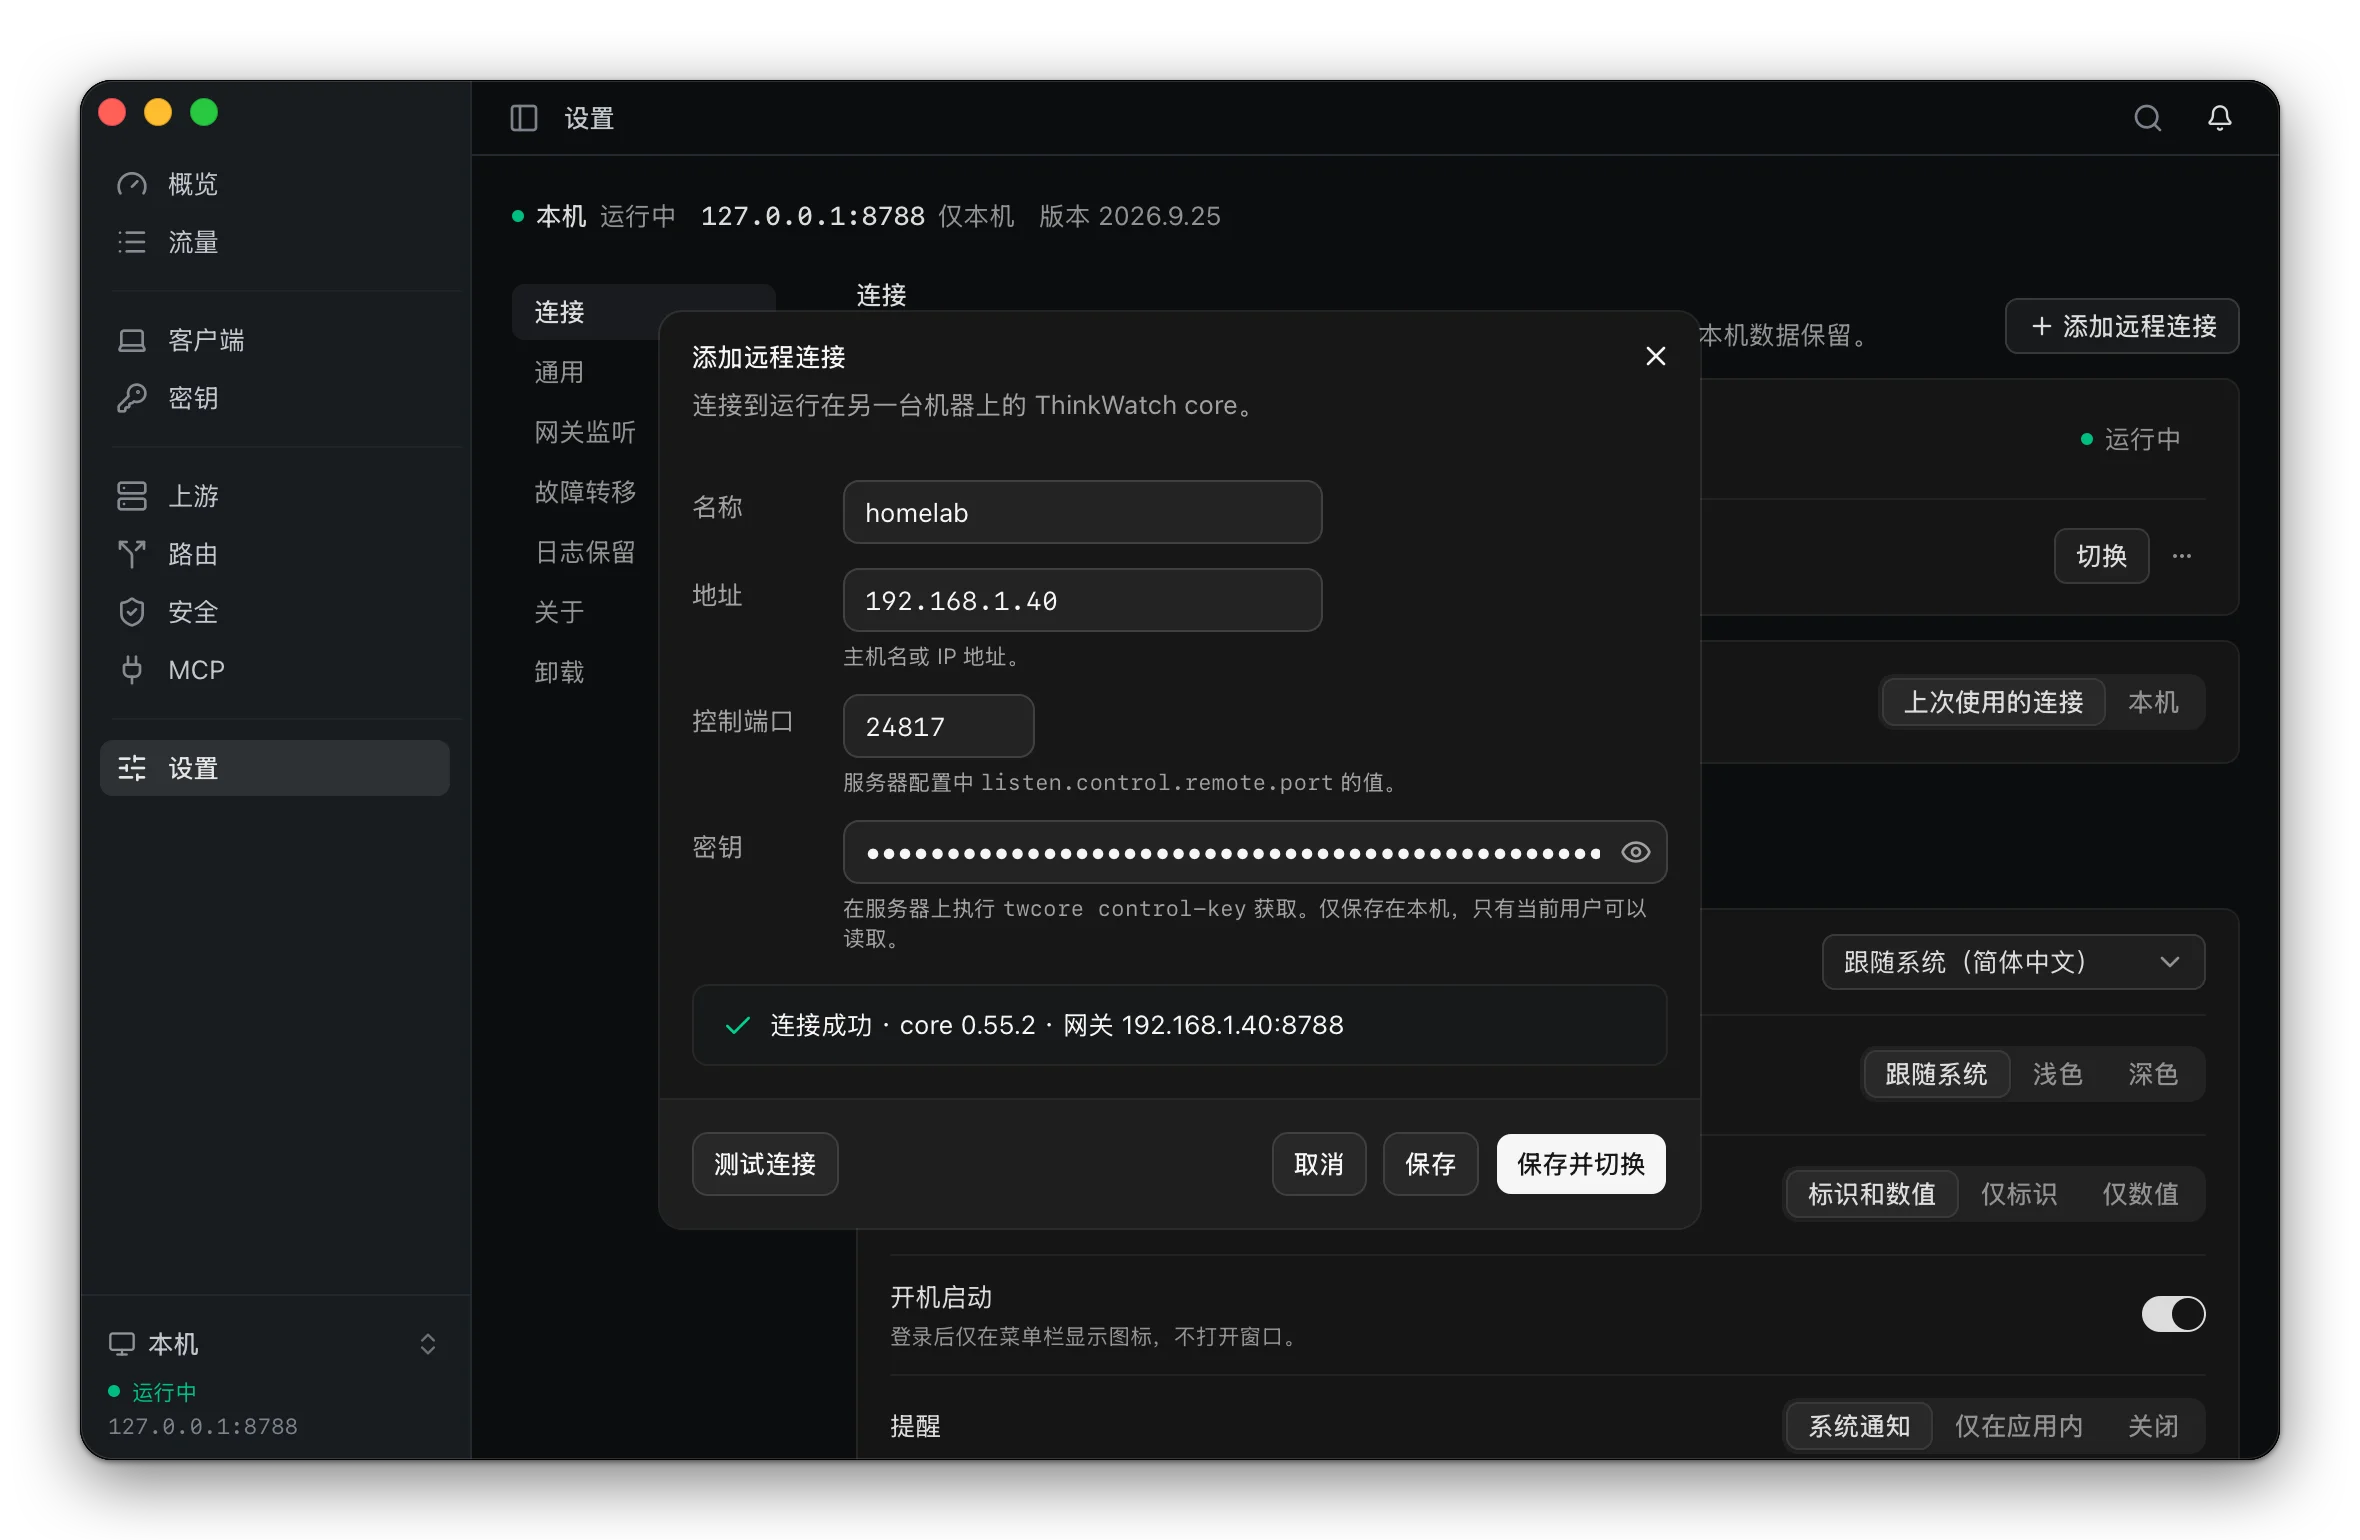Close the 添加远程连接 dialog
Viewport: 2360px width, 1540px height.
(1656, 356)
